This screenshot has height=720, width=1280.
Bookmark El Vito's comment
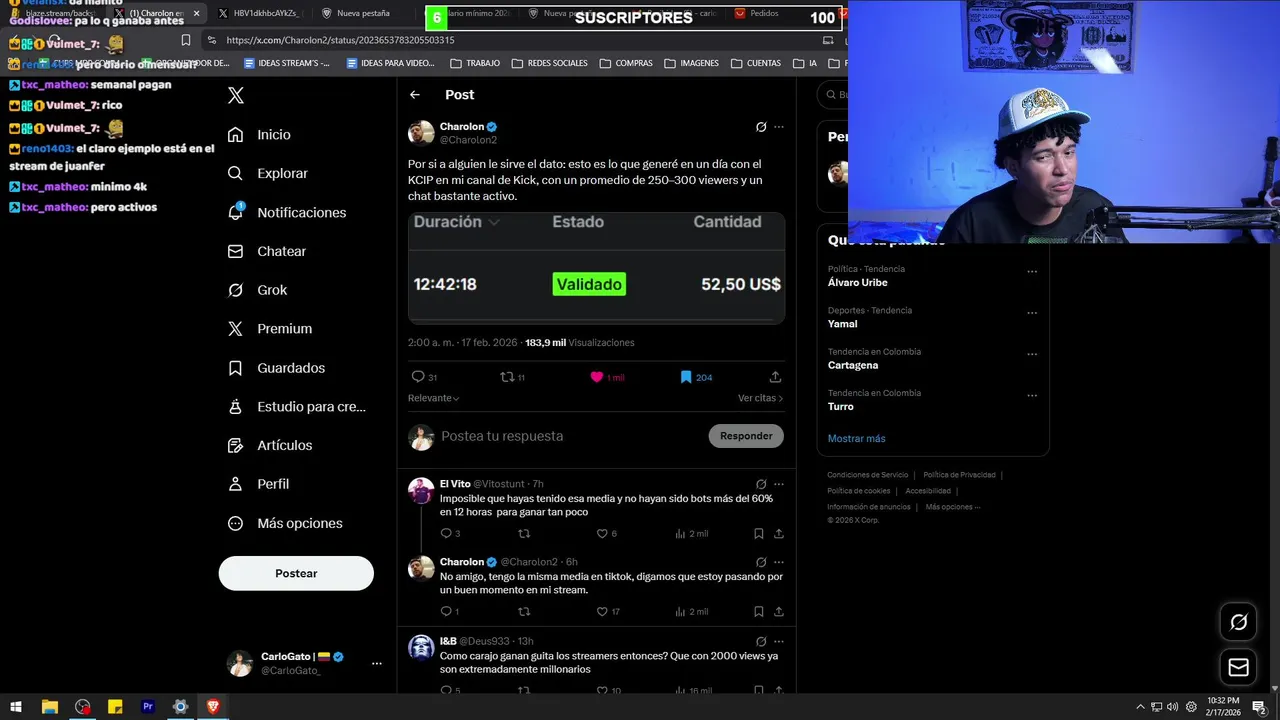pos(759,533)
